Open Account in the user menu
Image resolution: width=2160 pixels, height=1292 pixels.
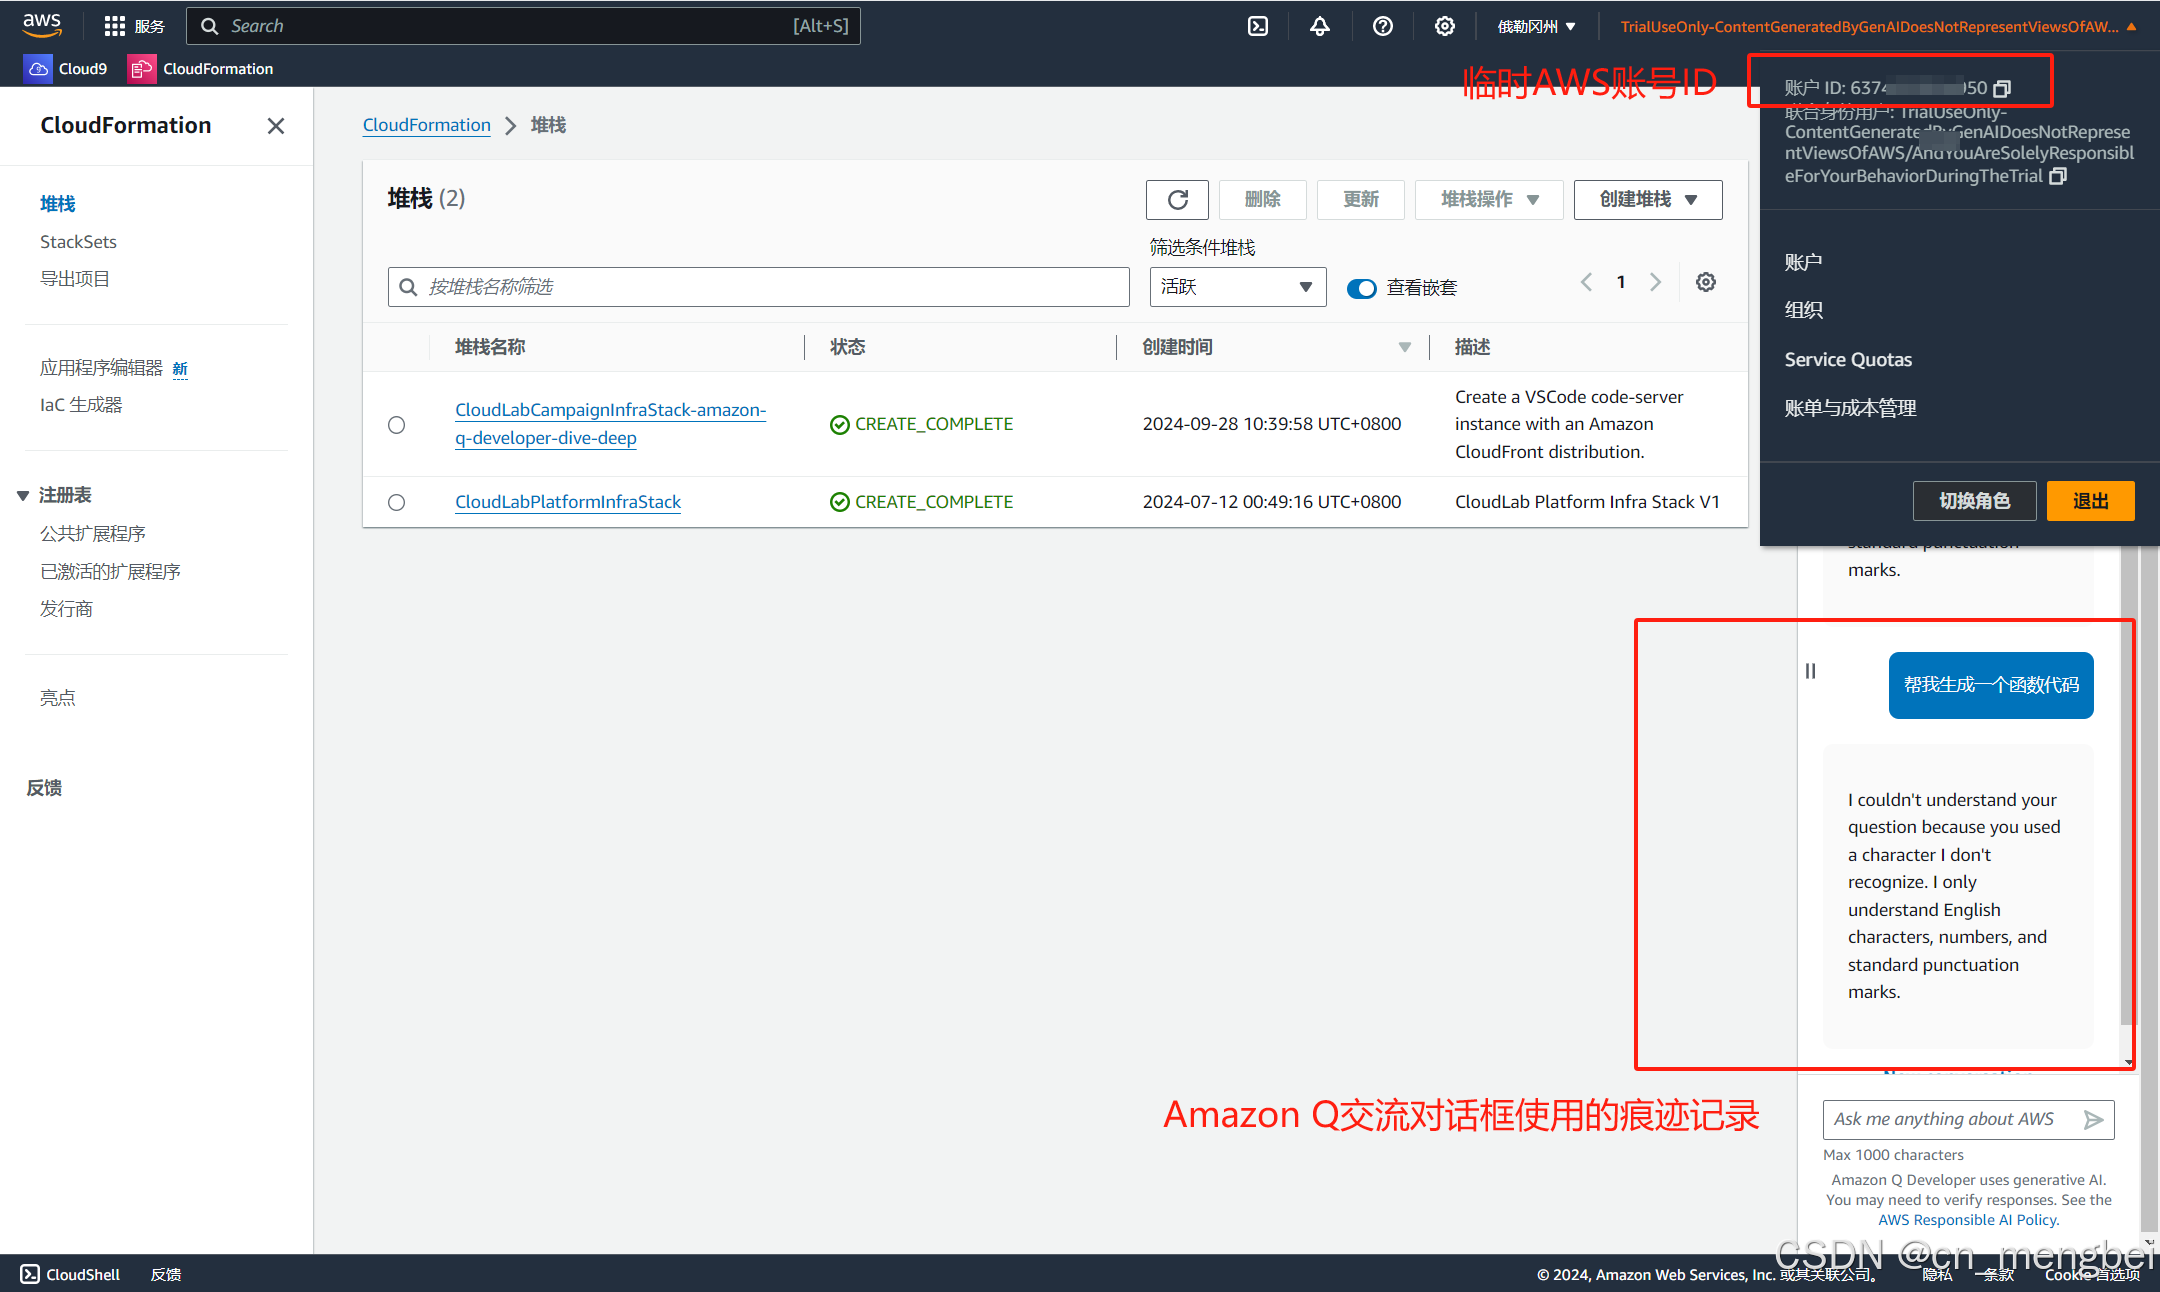[1803, 262]
